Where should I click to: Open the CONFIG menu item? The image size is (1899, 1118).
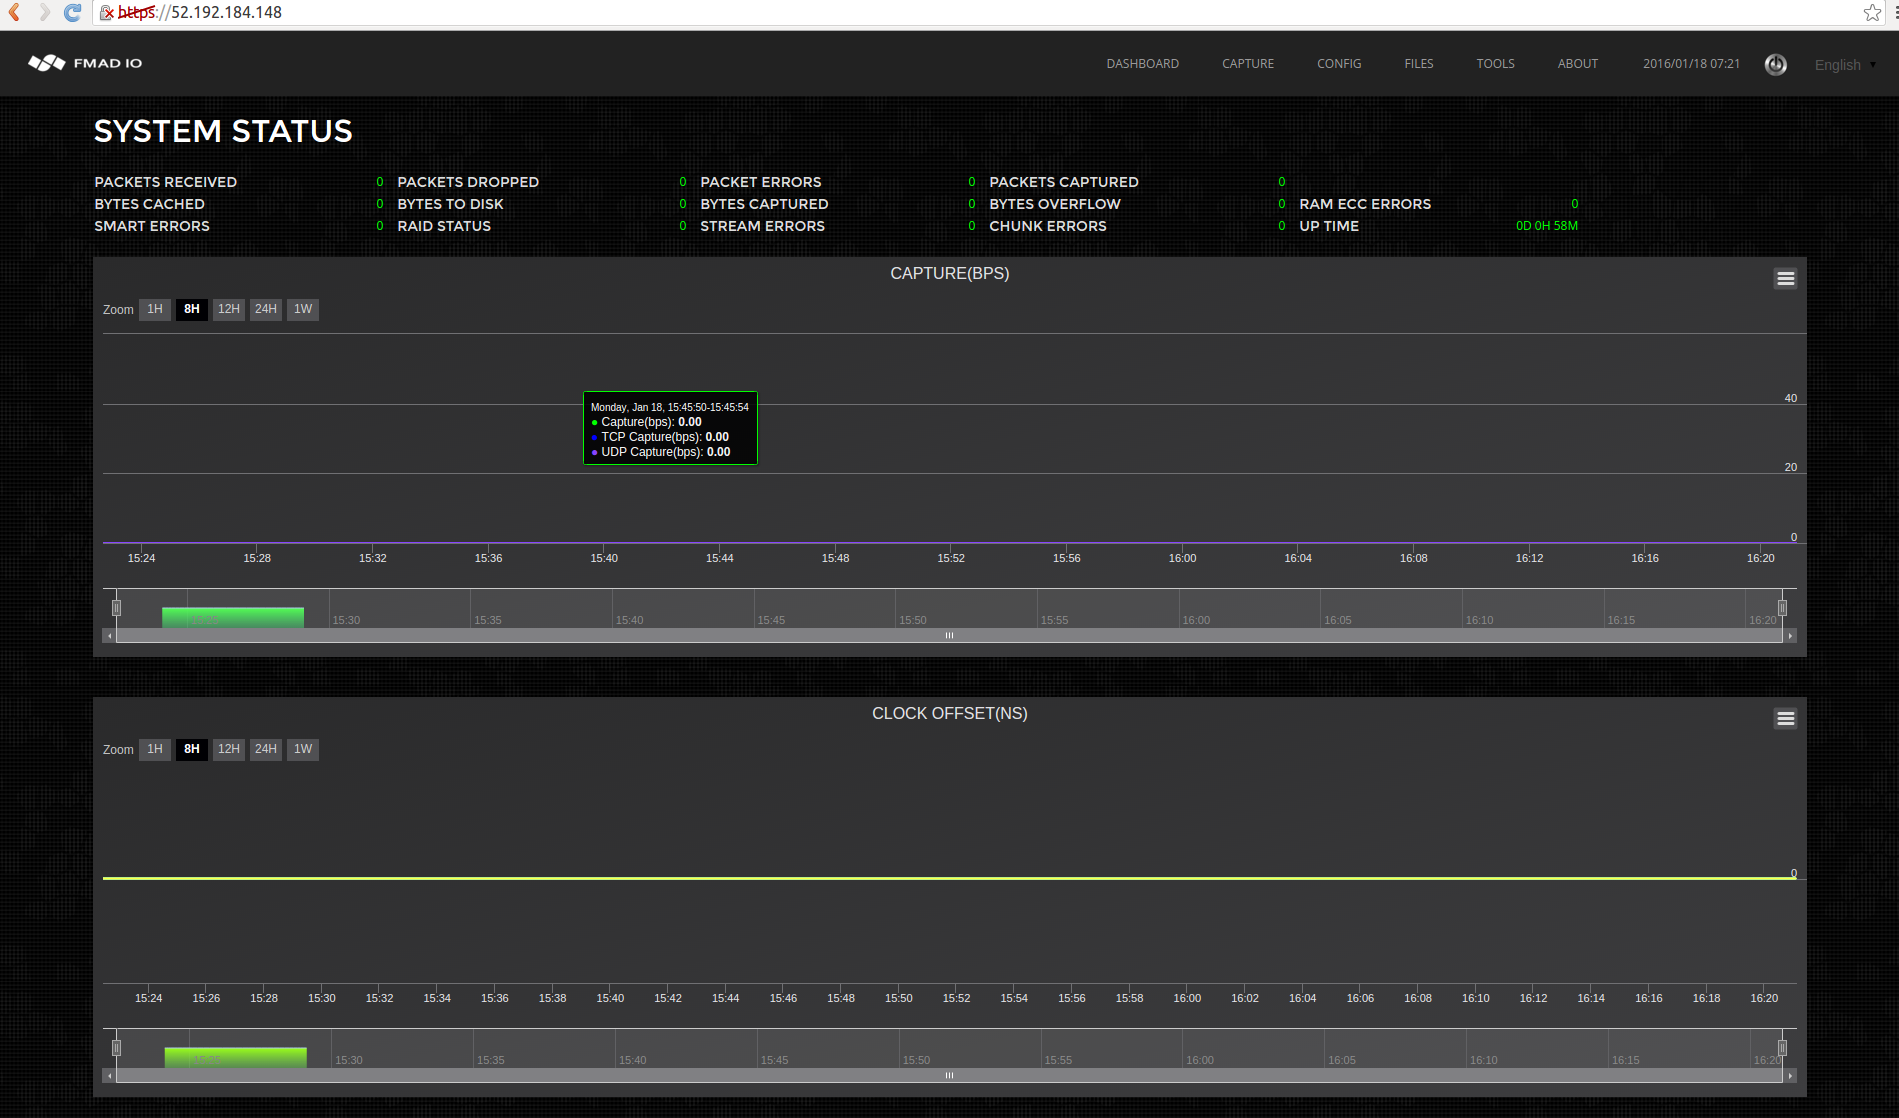tap(1339, 63)
